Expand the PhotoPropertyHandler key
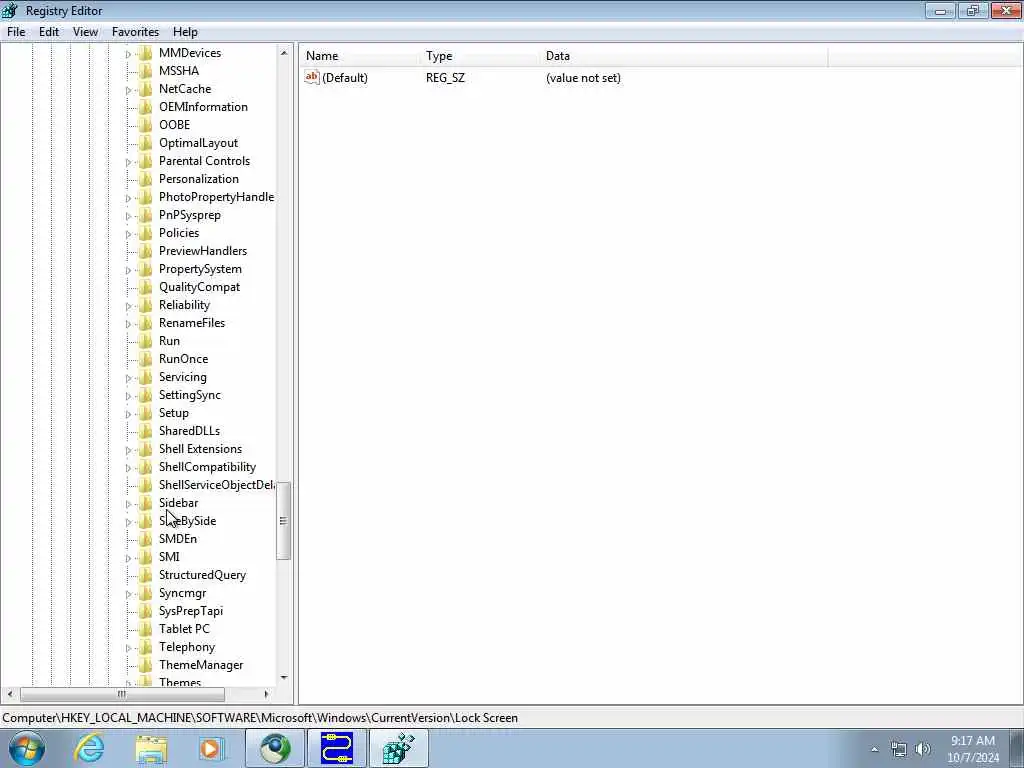1024x768 pixels. (x=128, y=198)
